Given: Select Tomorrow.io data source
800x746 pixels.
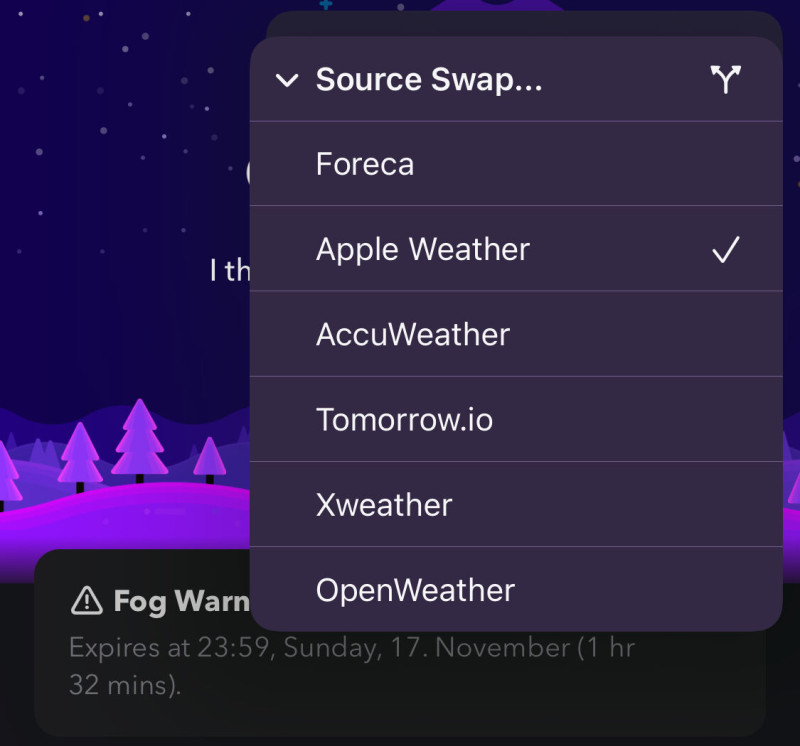Looking at the screenshot, I should tap(516, 419).
